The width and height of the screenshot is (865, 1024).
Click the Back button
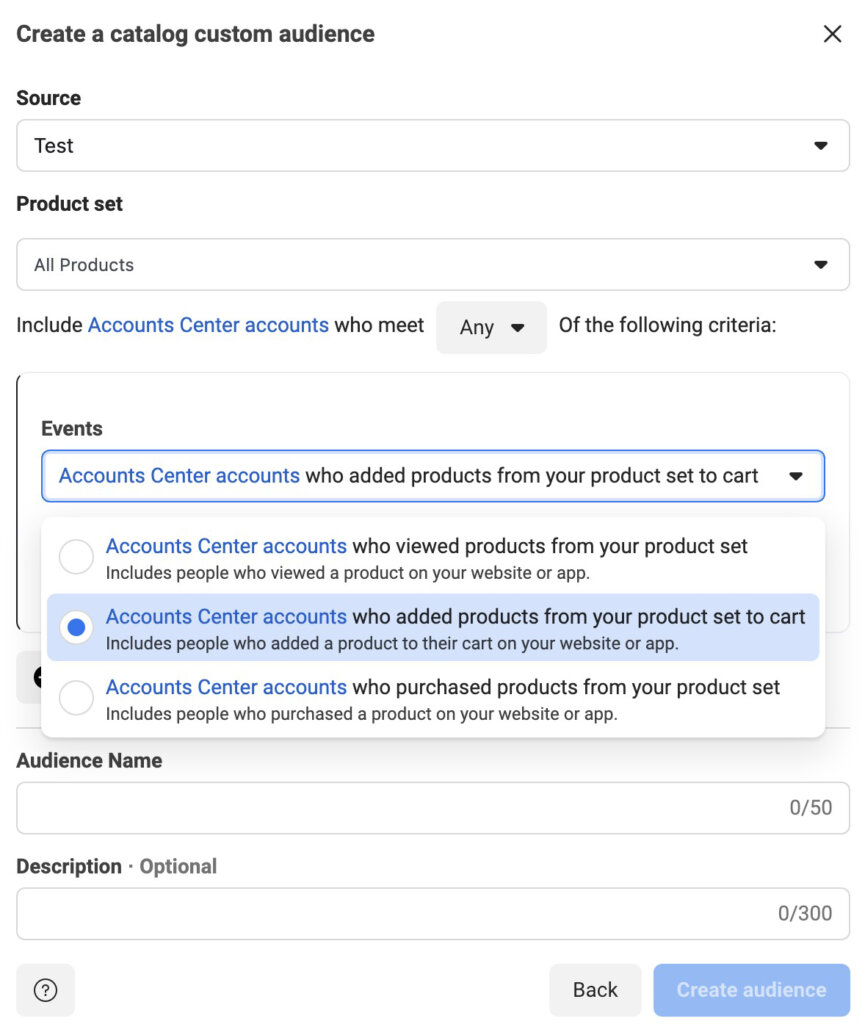point(595,989)
